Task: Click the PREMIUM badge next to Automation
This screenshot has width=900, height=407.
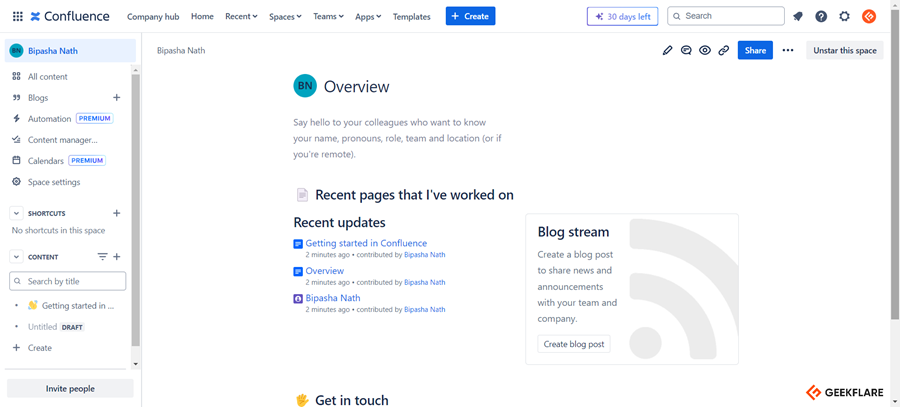Action: click(x=95, y=119)
